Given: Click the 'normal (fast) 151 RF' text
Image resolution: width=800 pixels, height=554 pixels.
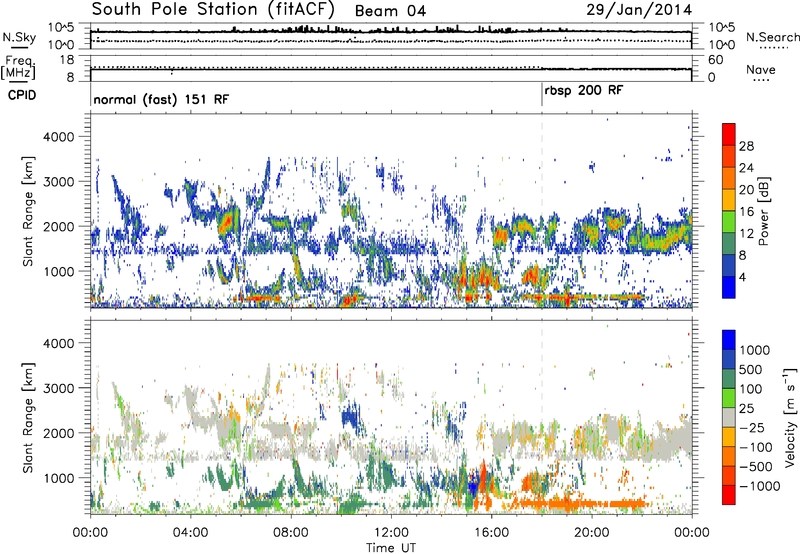Looking at the screenshot, I should pos(161,99).
